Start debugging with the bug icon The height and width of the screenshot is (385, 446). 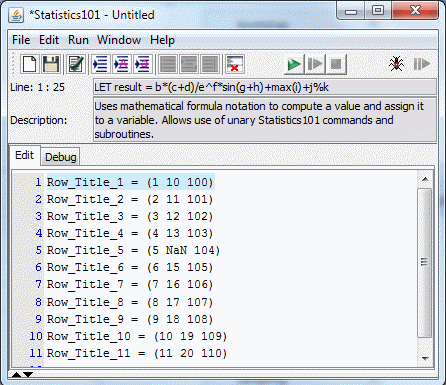396,63
